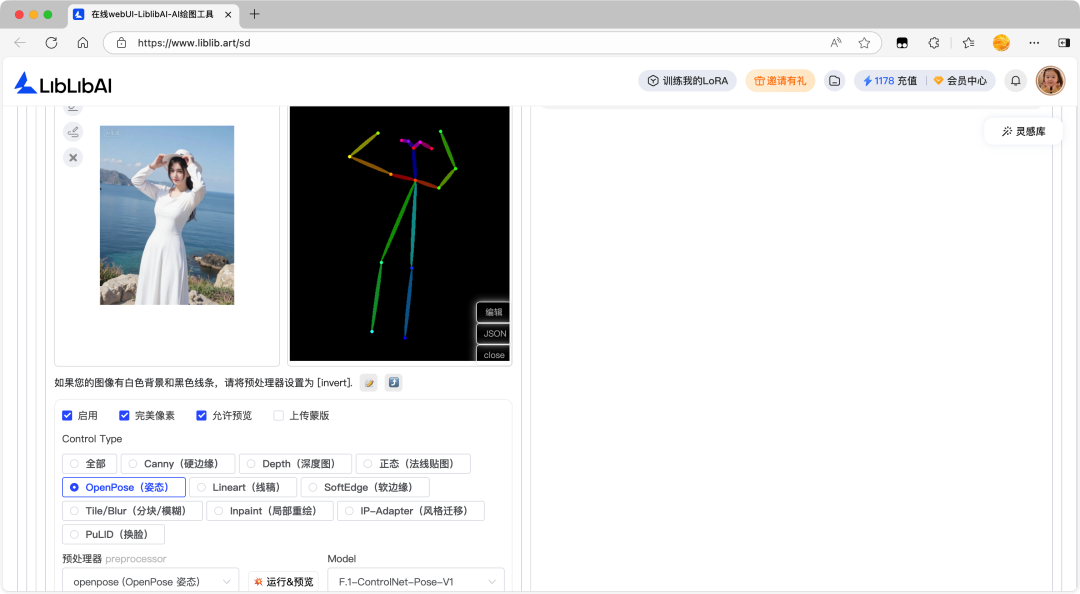Click the dark extension icon in toolbar

pos(902,43)
